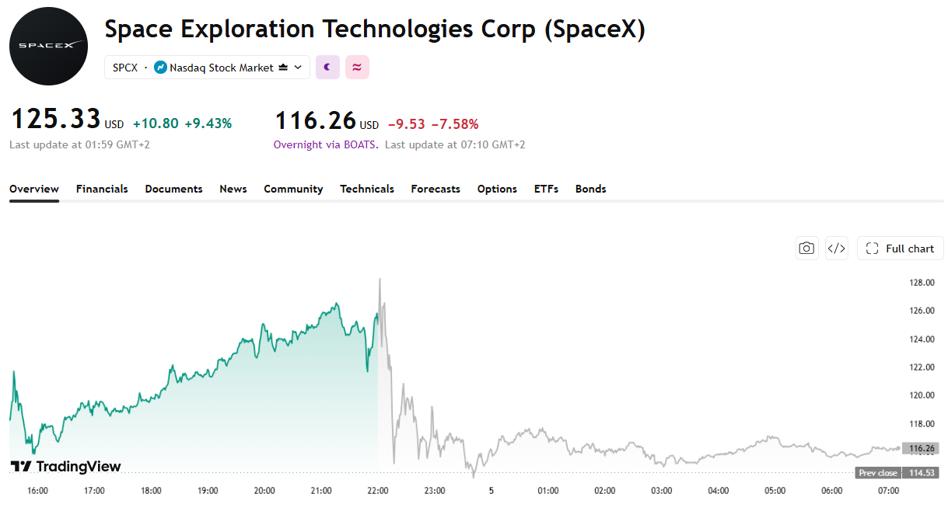Viewport: 948px width, 511px height.
Task: Take a chart snapshot with camera icon
Action: click(807, 249)
